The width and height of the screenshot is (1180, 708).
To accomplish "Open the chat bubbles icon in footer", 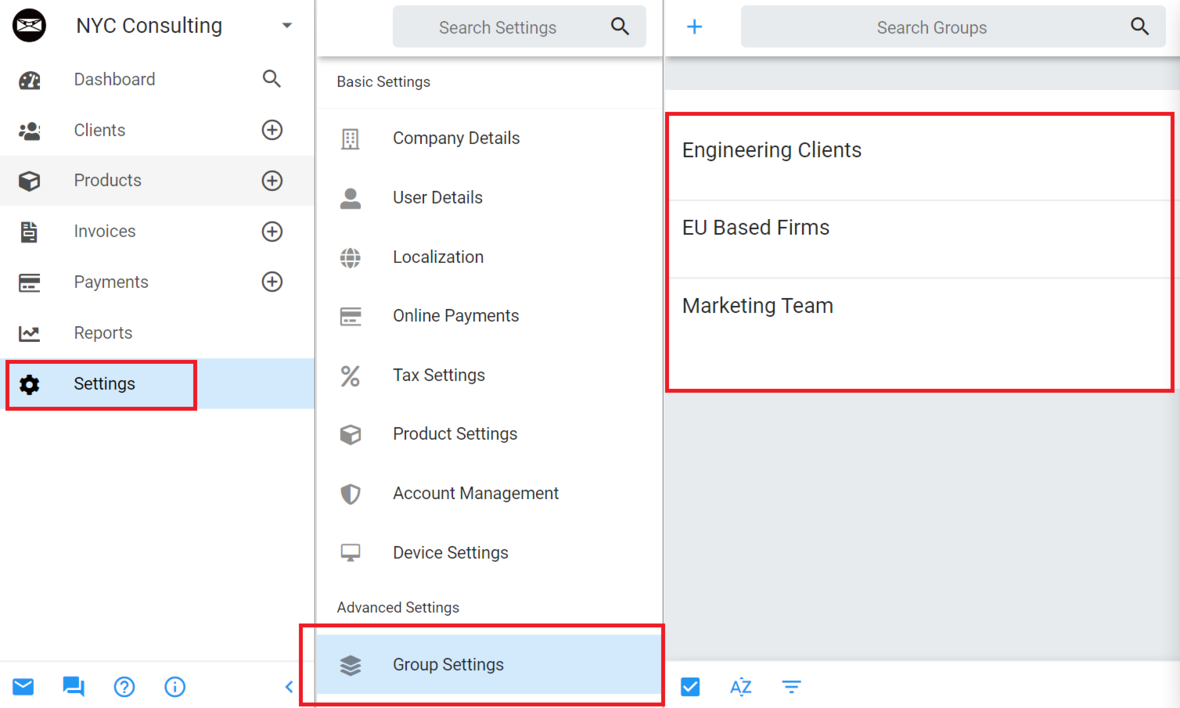I will click(73, 687).
